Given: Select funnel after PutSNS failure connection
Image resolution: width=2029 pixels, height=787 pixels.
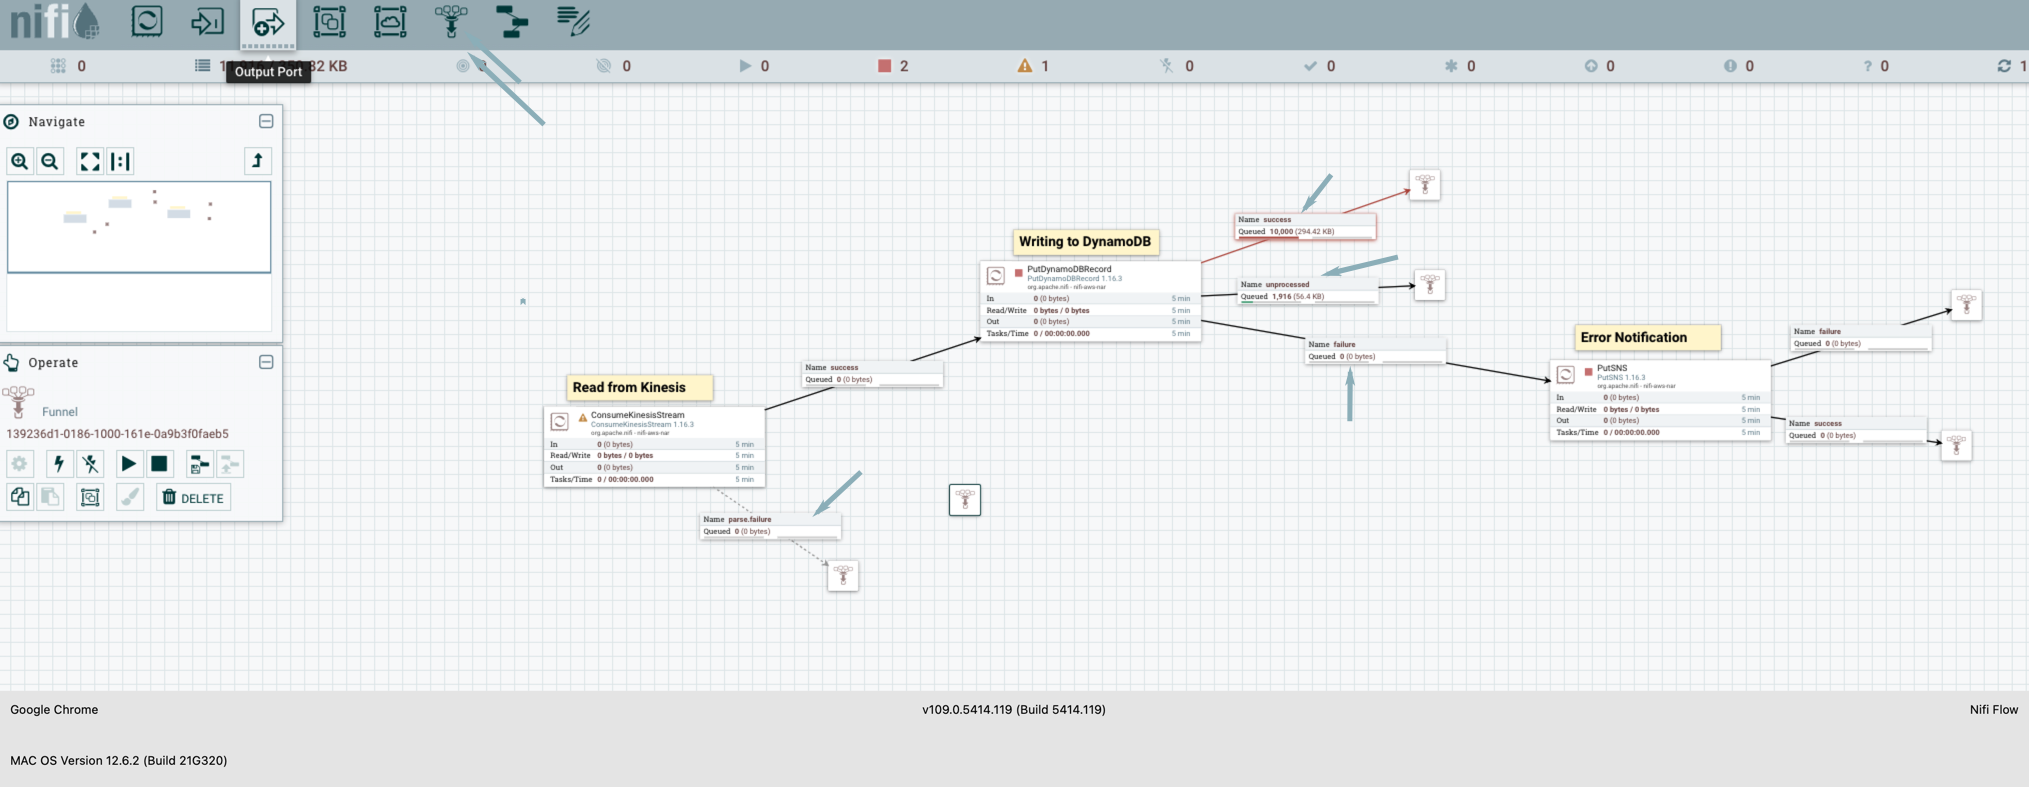Looking at the screenshot, I should [1967, 304].
